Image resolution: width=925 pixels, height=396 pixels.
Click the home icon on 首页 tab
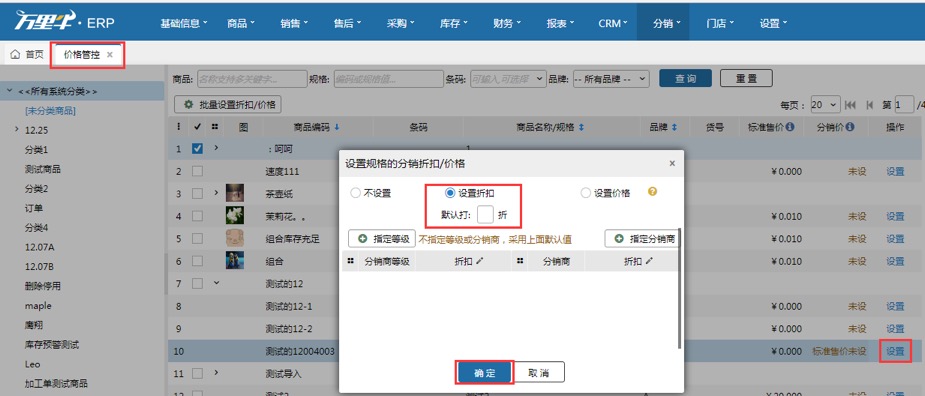[15, 54]
